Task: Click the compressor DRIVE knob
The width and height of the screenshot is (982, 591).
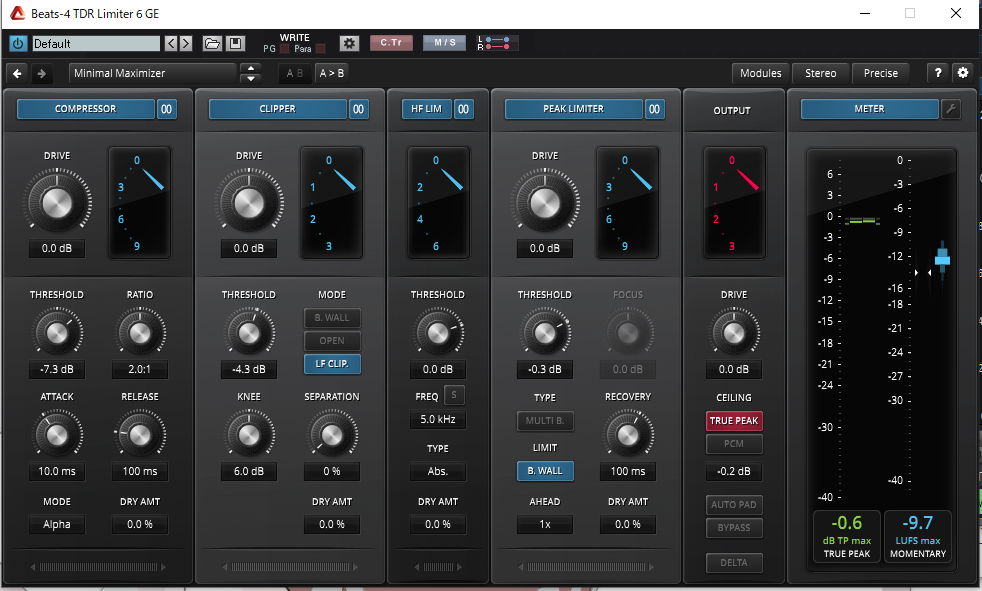Action: point(57,202)
